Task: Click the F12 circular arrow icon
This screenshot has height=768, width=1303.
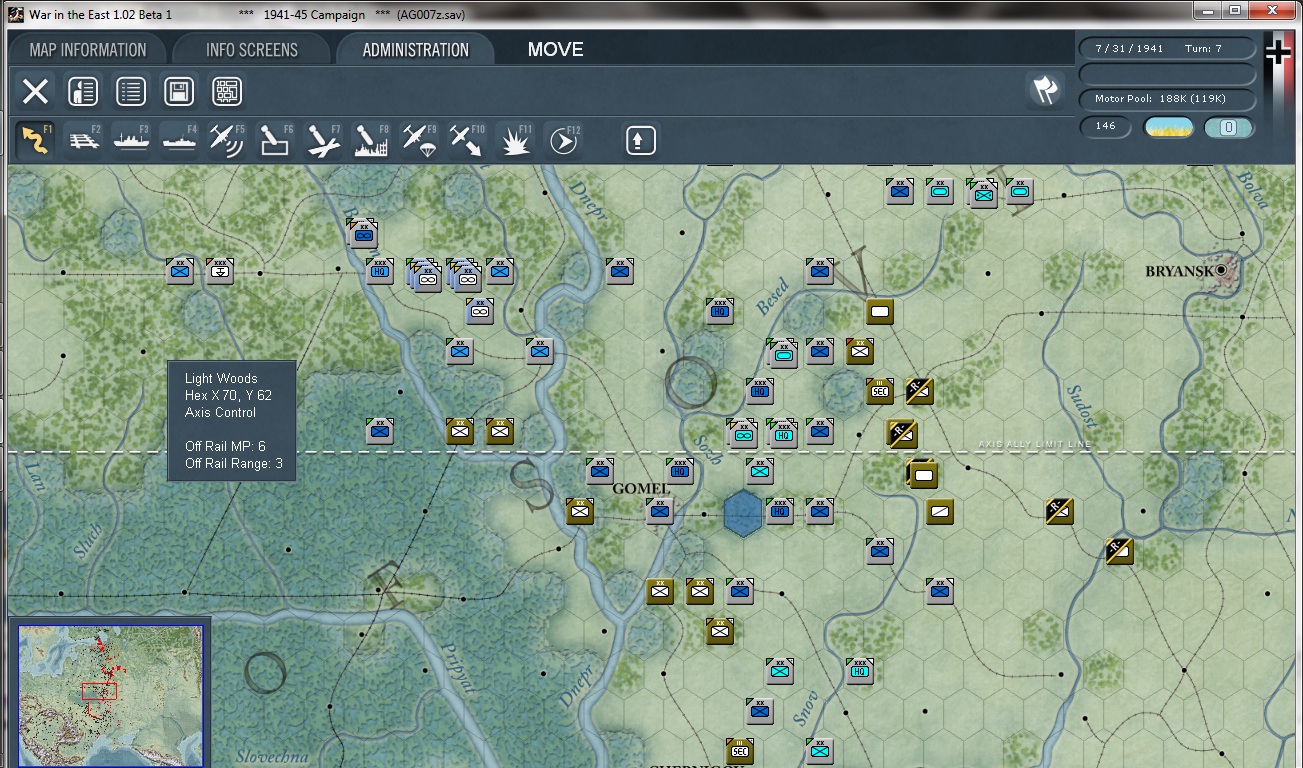Action: click(x=564, y=140)
